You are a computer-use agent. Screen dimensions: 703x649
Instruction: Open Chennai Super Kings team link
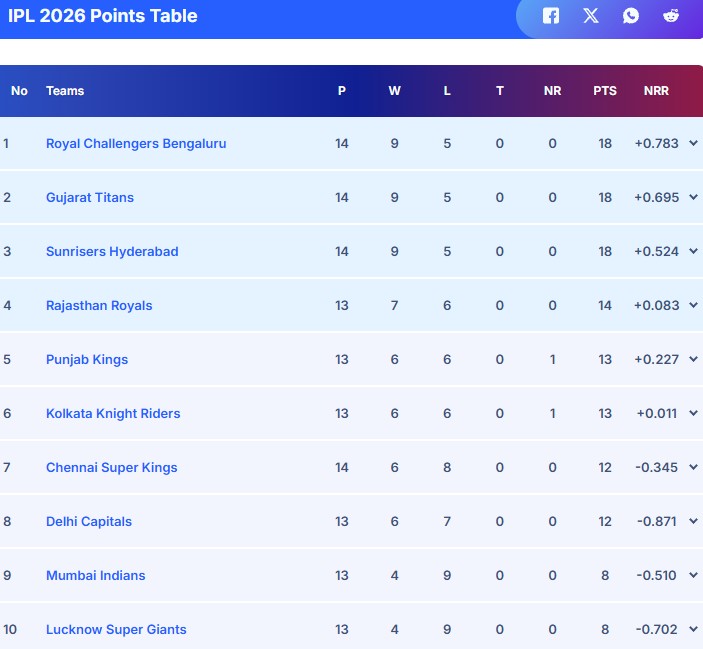pyautogui.click(x=112, y=467)
